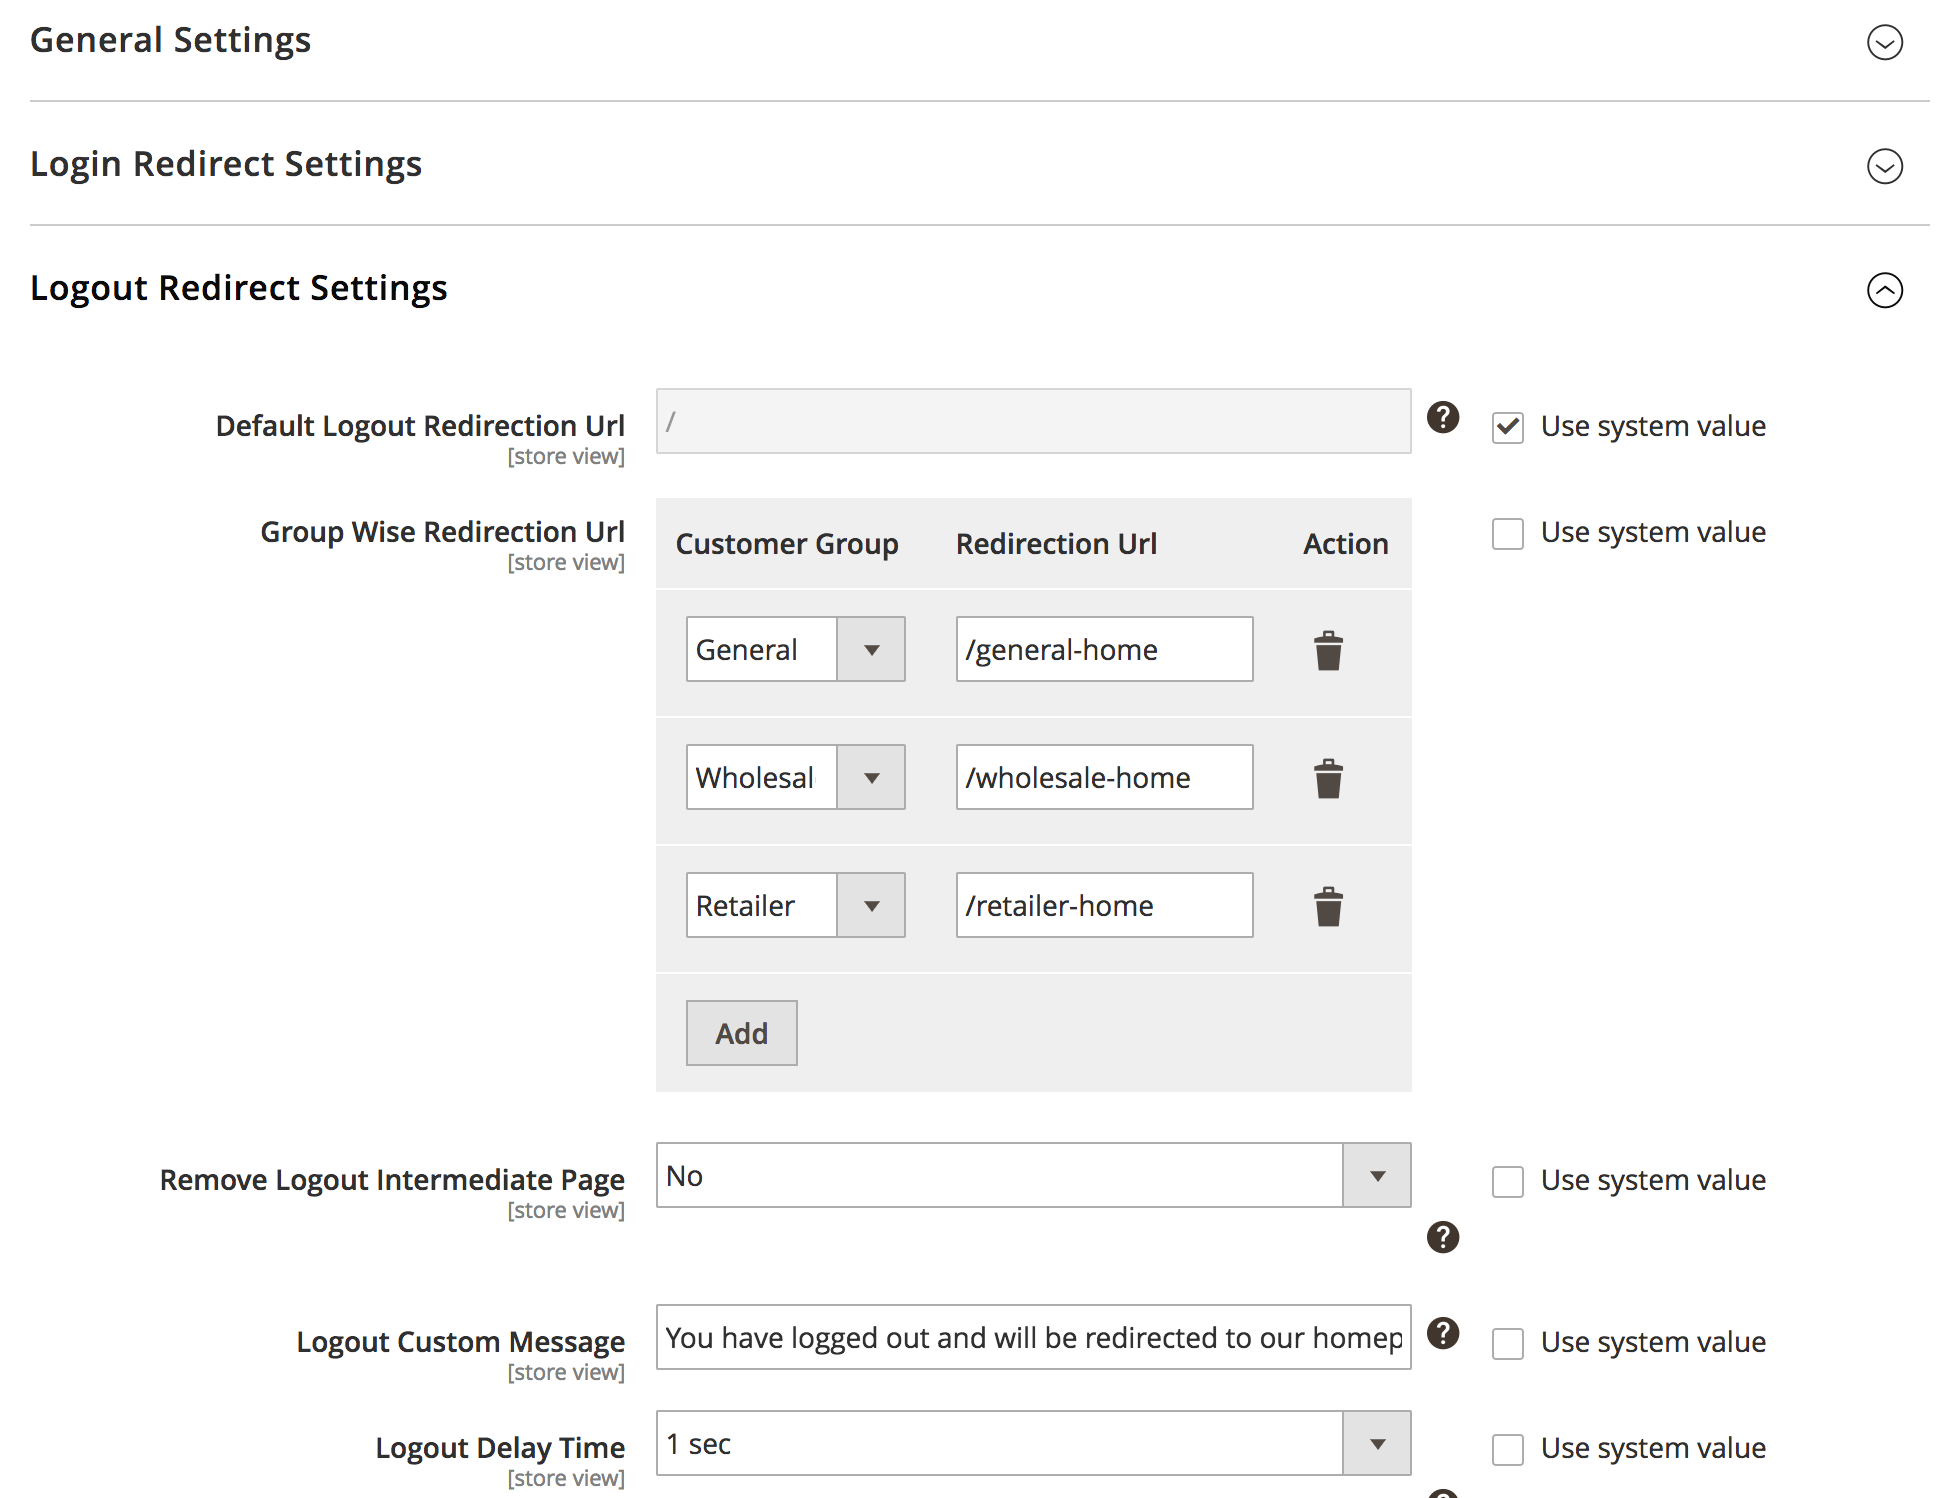Open the Remove Logout Intermediate Page dropdown
Viewport: 1960px width, 1498px height.
click(x=1033, y=1176)
